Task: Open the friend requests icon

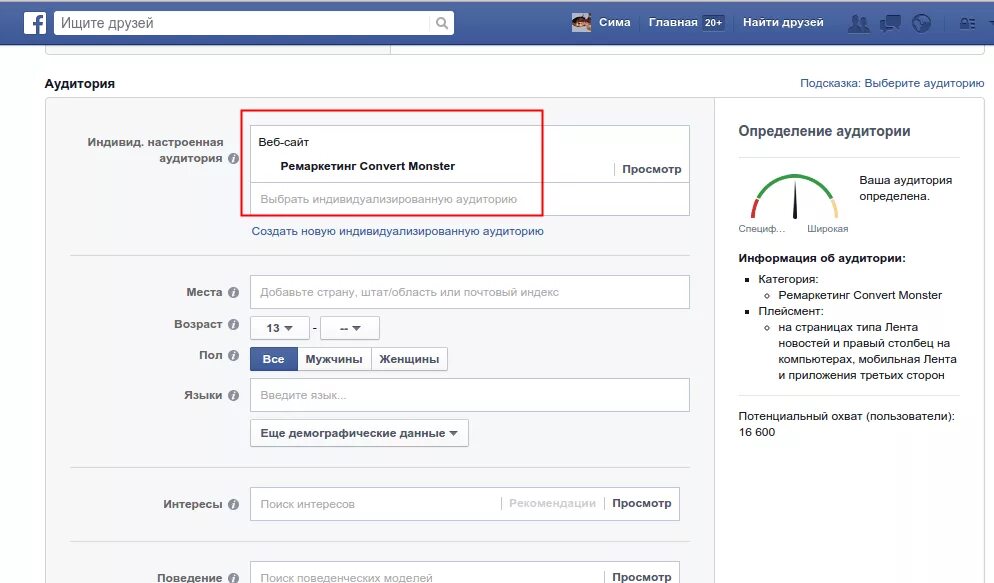Action: (x=858, y=23)
